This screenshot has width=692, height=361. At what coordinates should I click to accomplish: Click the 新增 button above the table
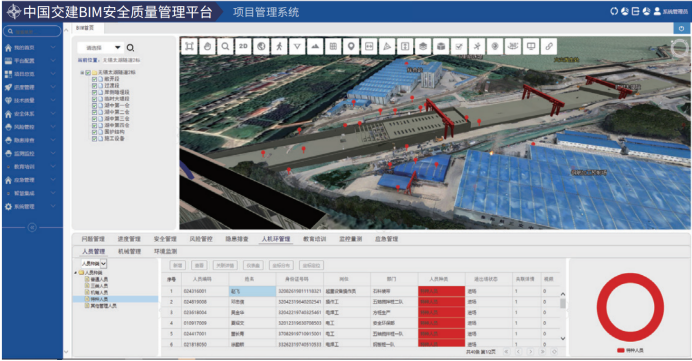pyautogui.click(x=178, y=265)
